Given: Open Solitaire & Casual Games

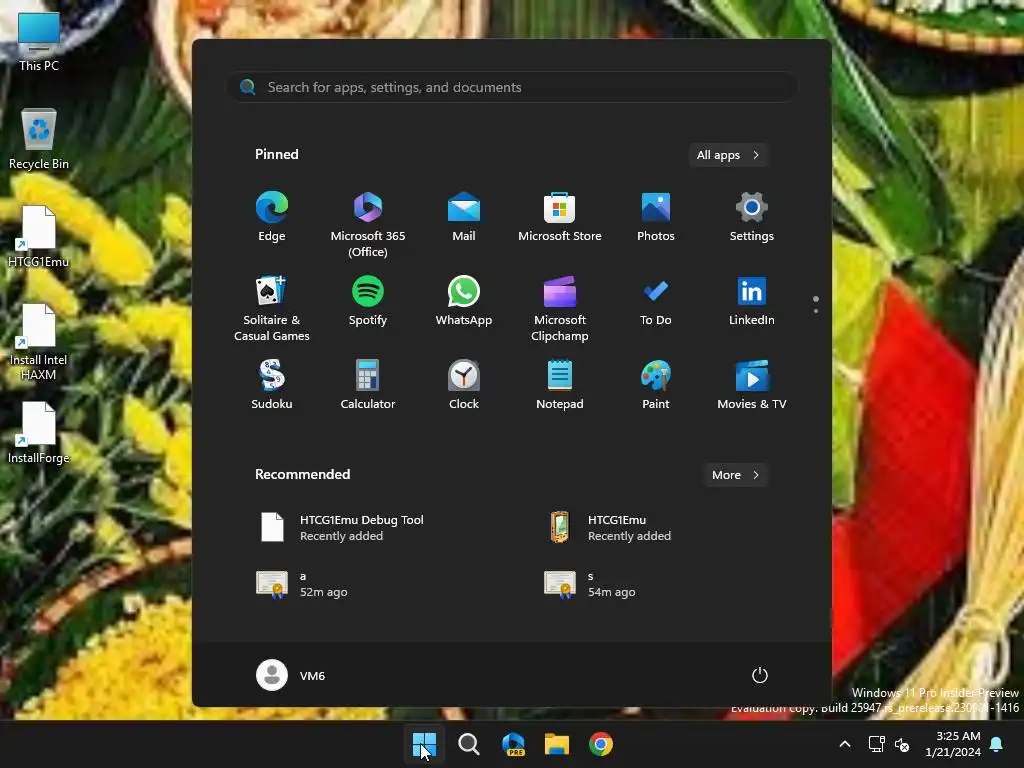Looking at the screenshot, I should (x=272, y=308).
